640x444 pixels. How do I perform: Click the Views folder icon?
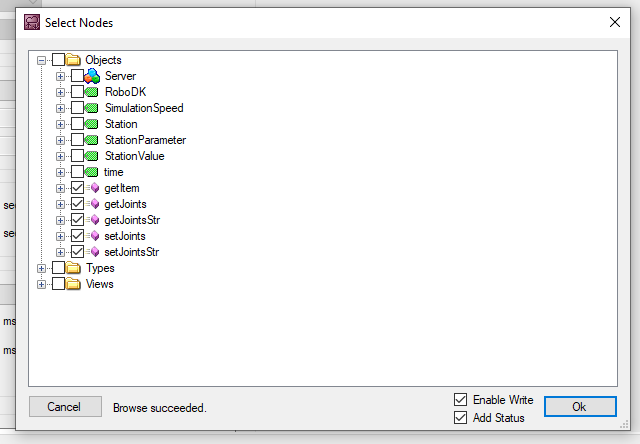coord(73,284)
